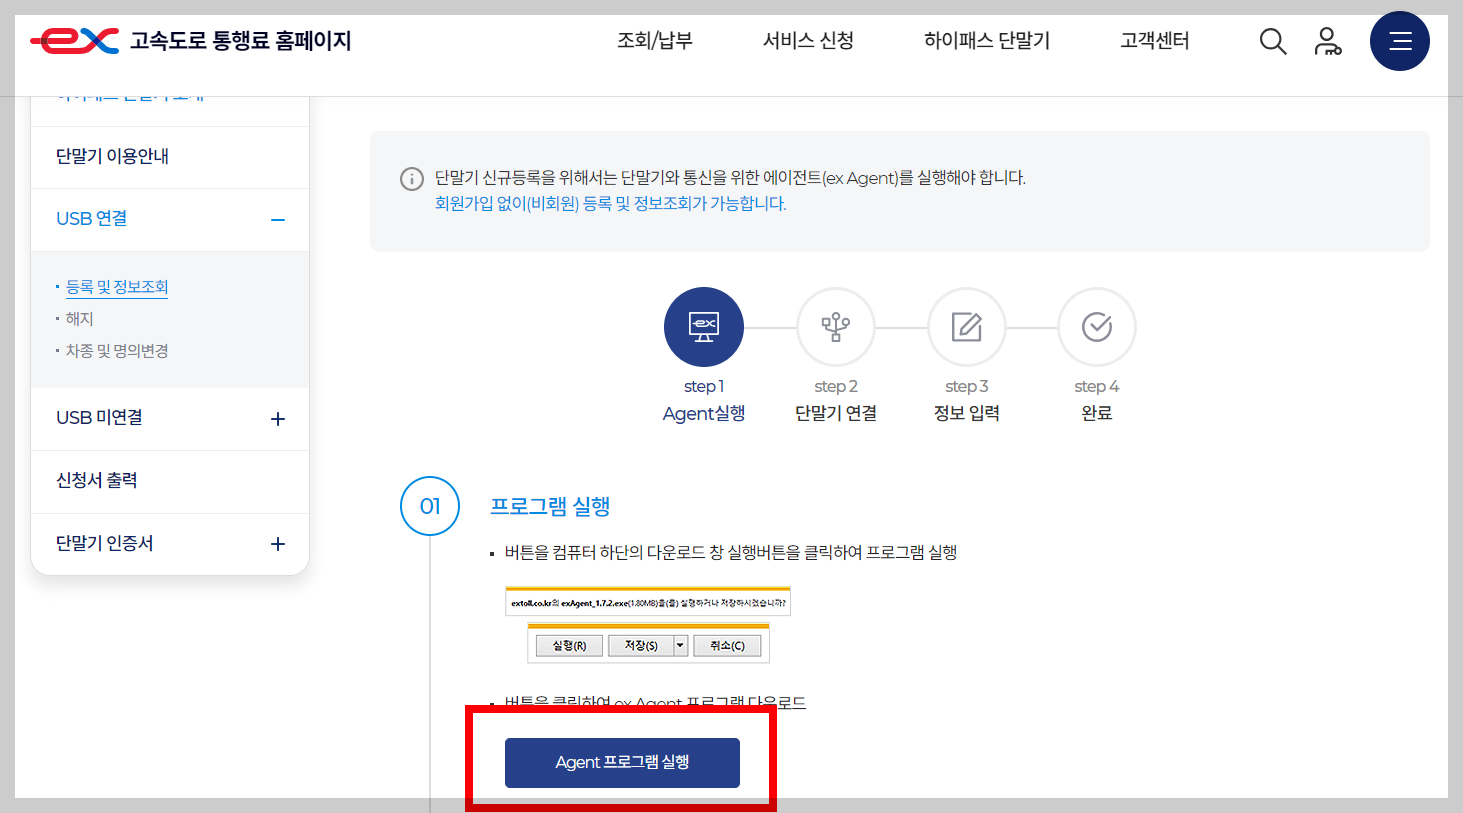Click the user login icon
The image size is (1463, 813).
pos(1328,41)
